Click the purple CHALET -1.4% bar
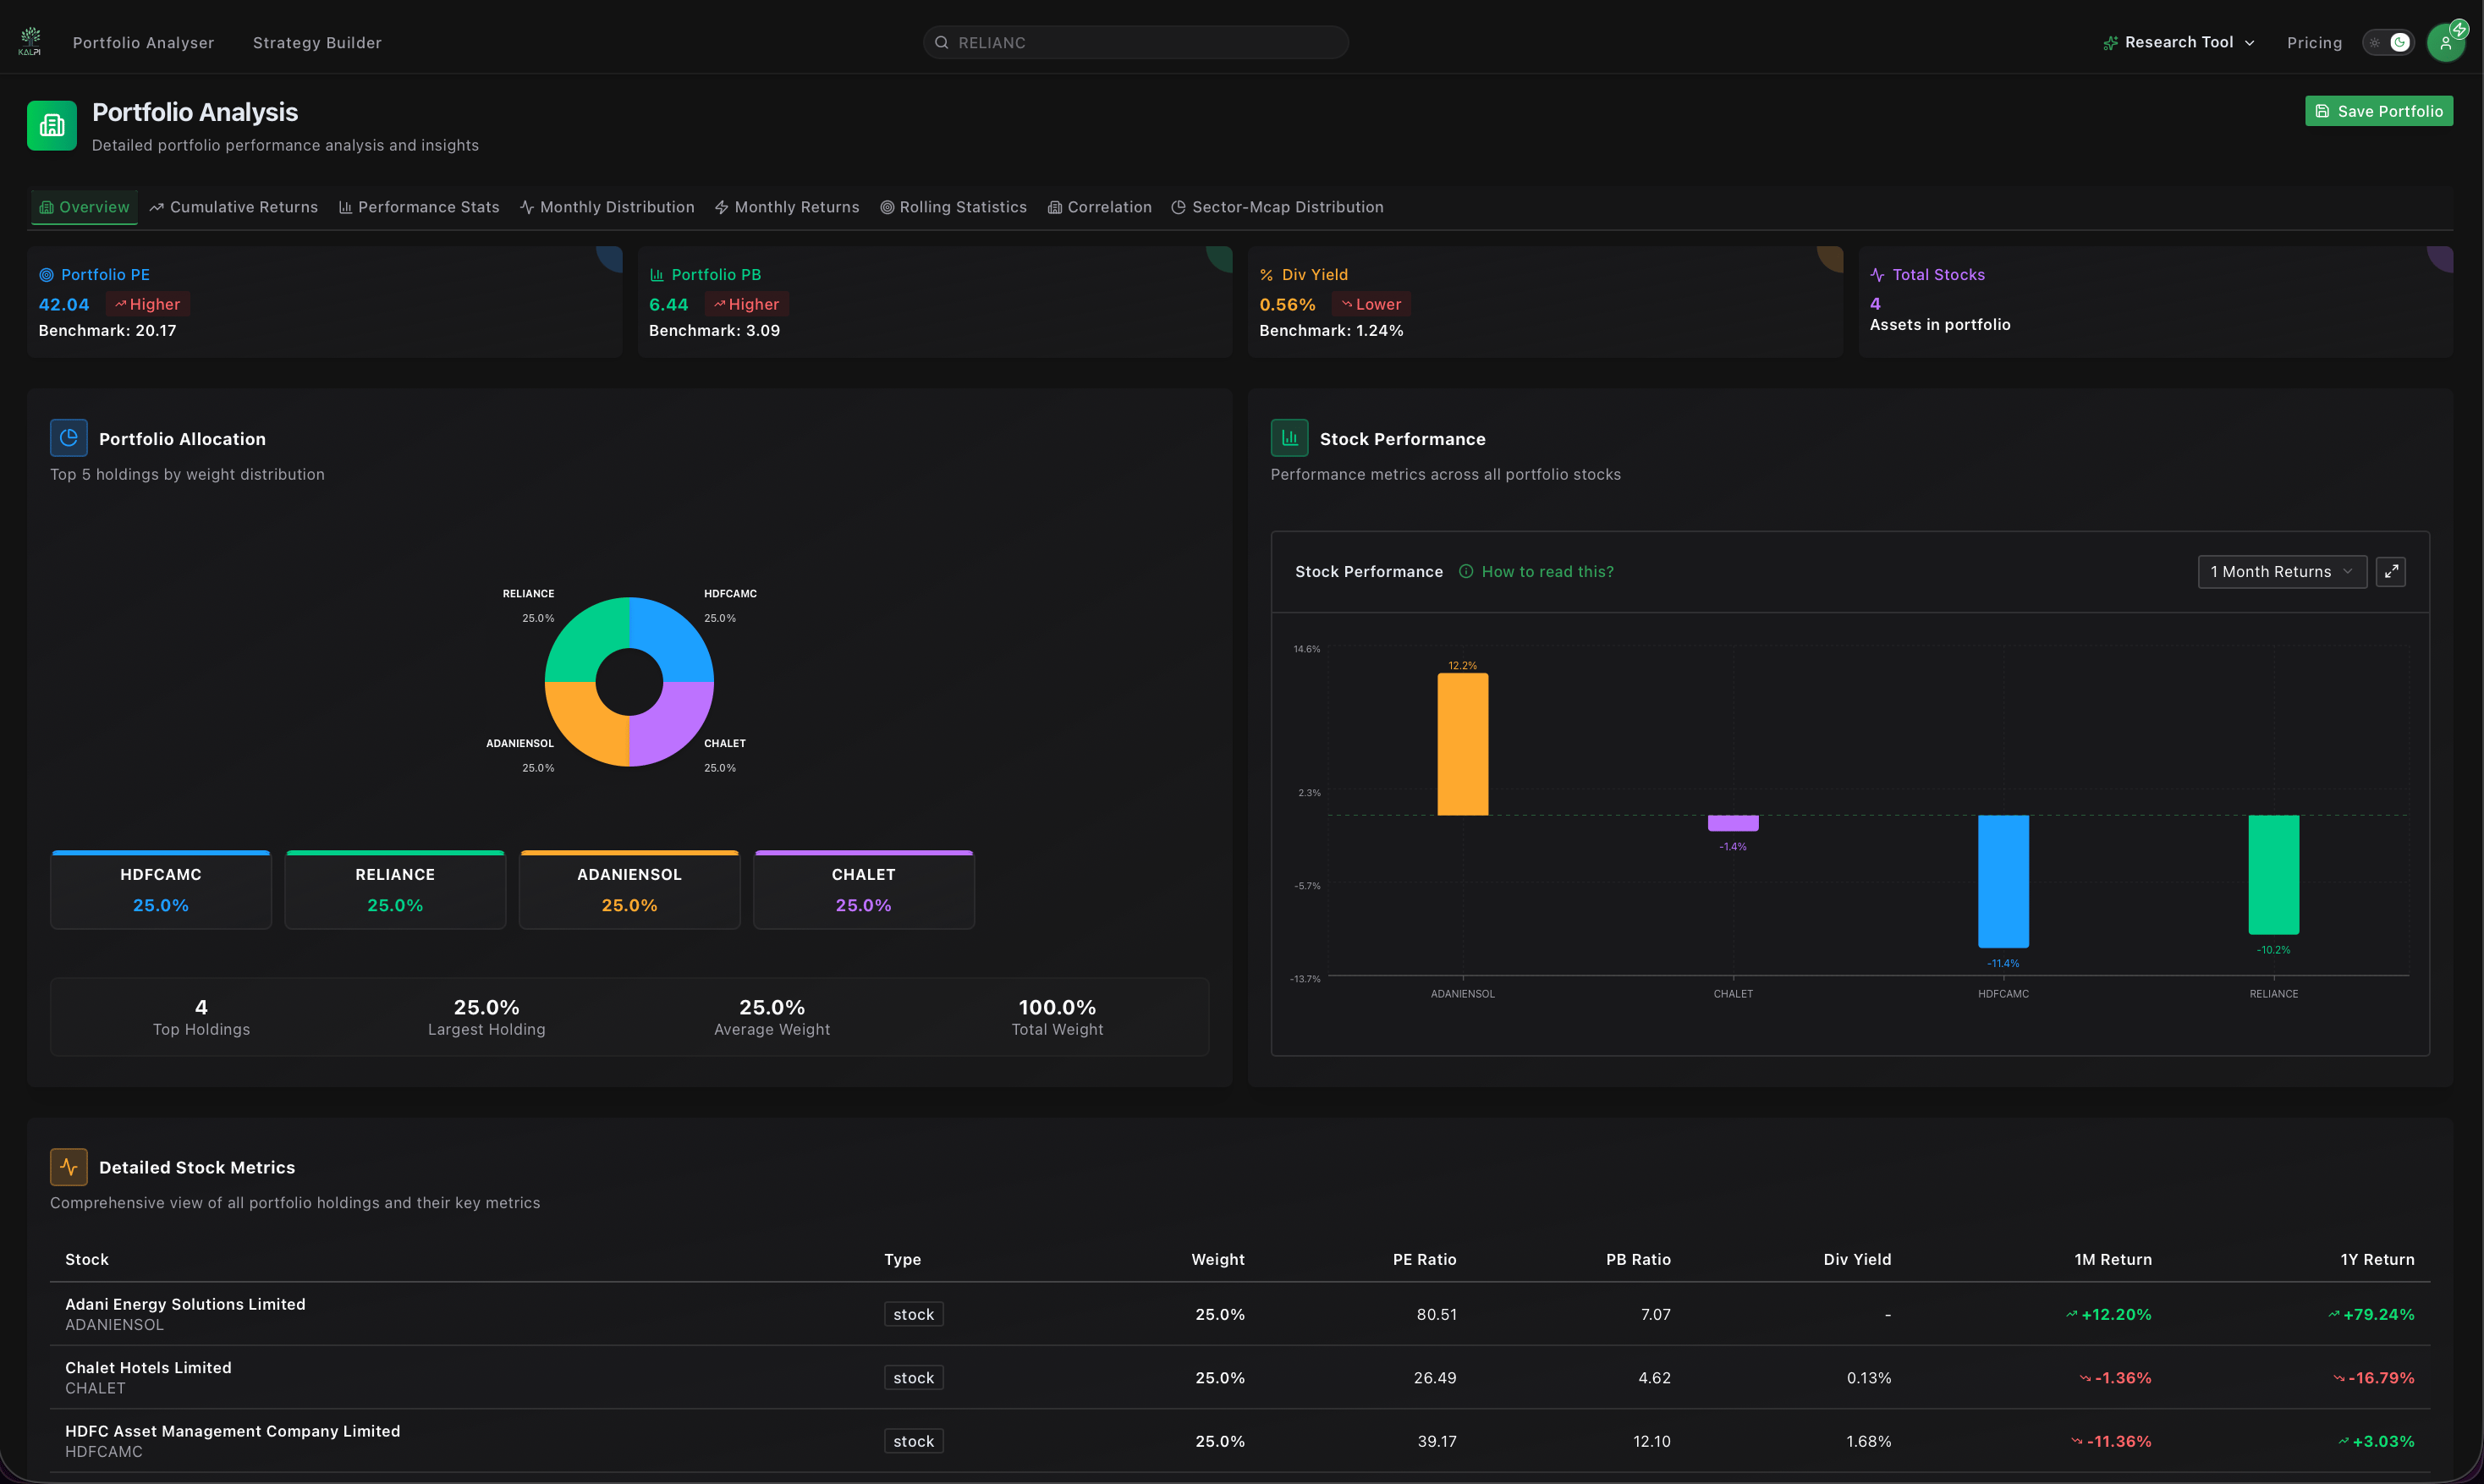This screenshot has height=1484, width=2484. [1733, 823]
